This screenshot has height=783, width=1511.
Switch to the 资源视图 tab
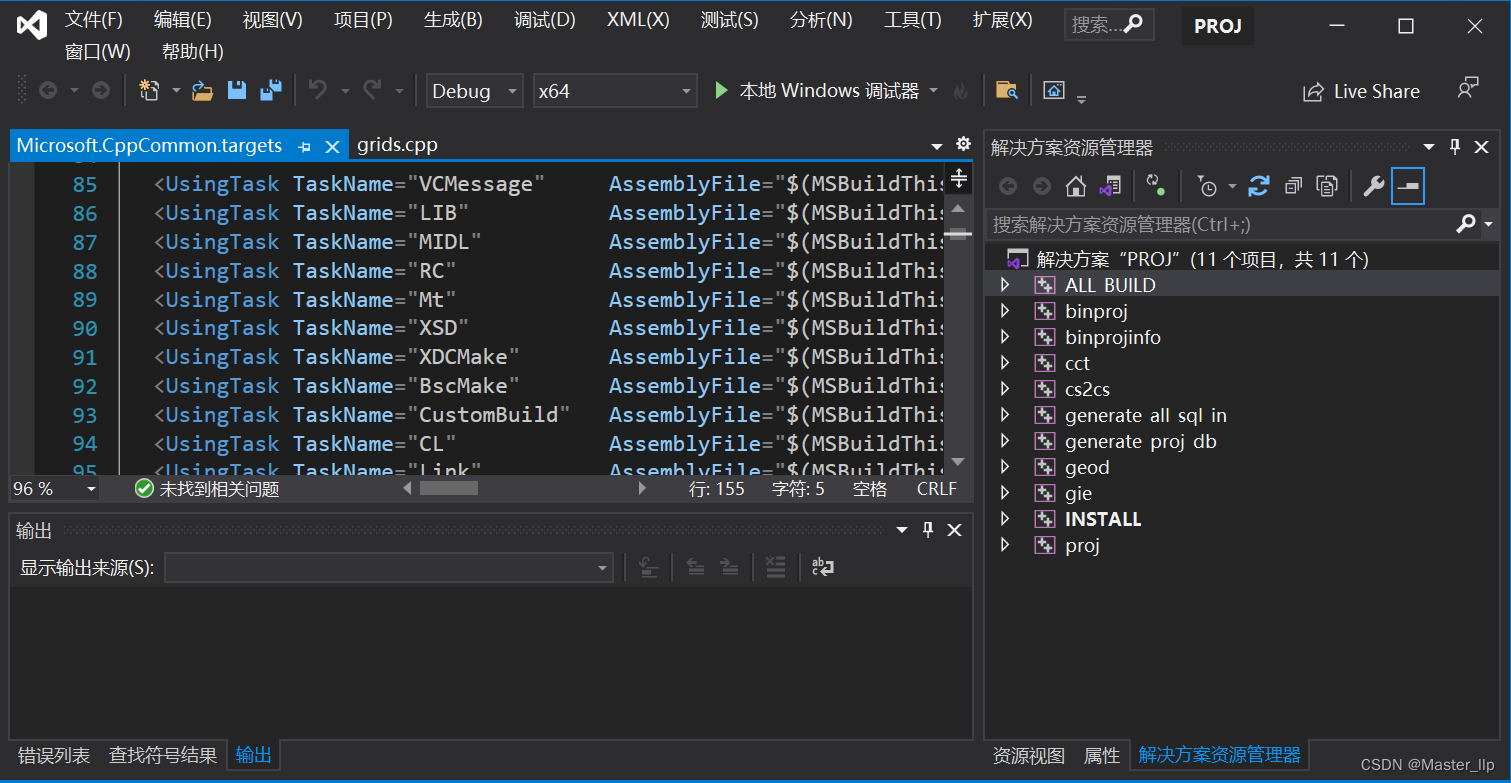coord(1028,755)
